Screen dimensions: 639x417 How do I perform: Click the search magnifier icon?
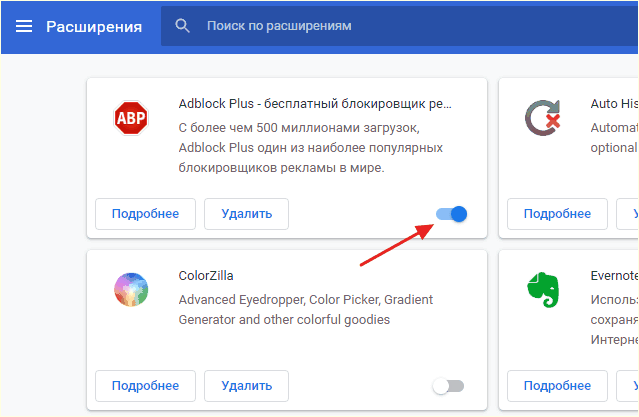click(182, 26)
